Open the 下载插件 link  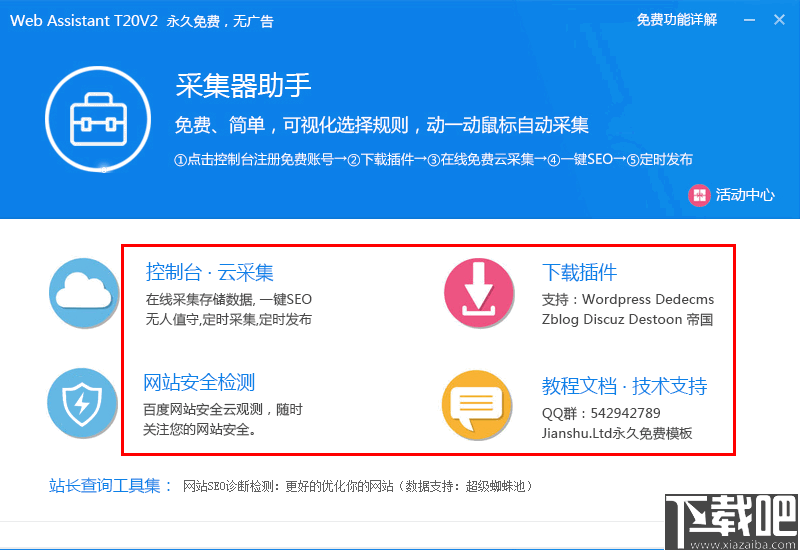[x=580, y=272]
